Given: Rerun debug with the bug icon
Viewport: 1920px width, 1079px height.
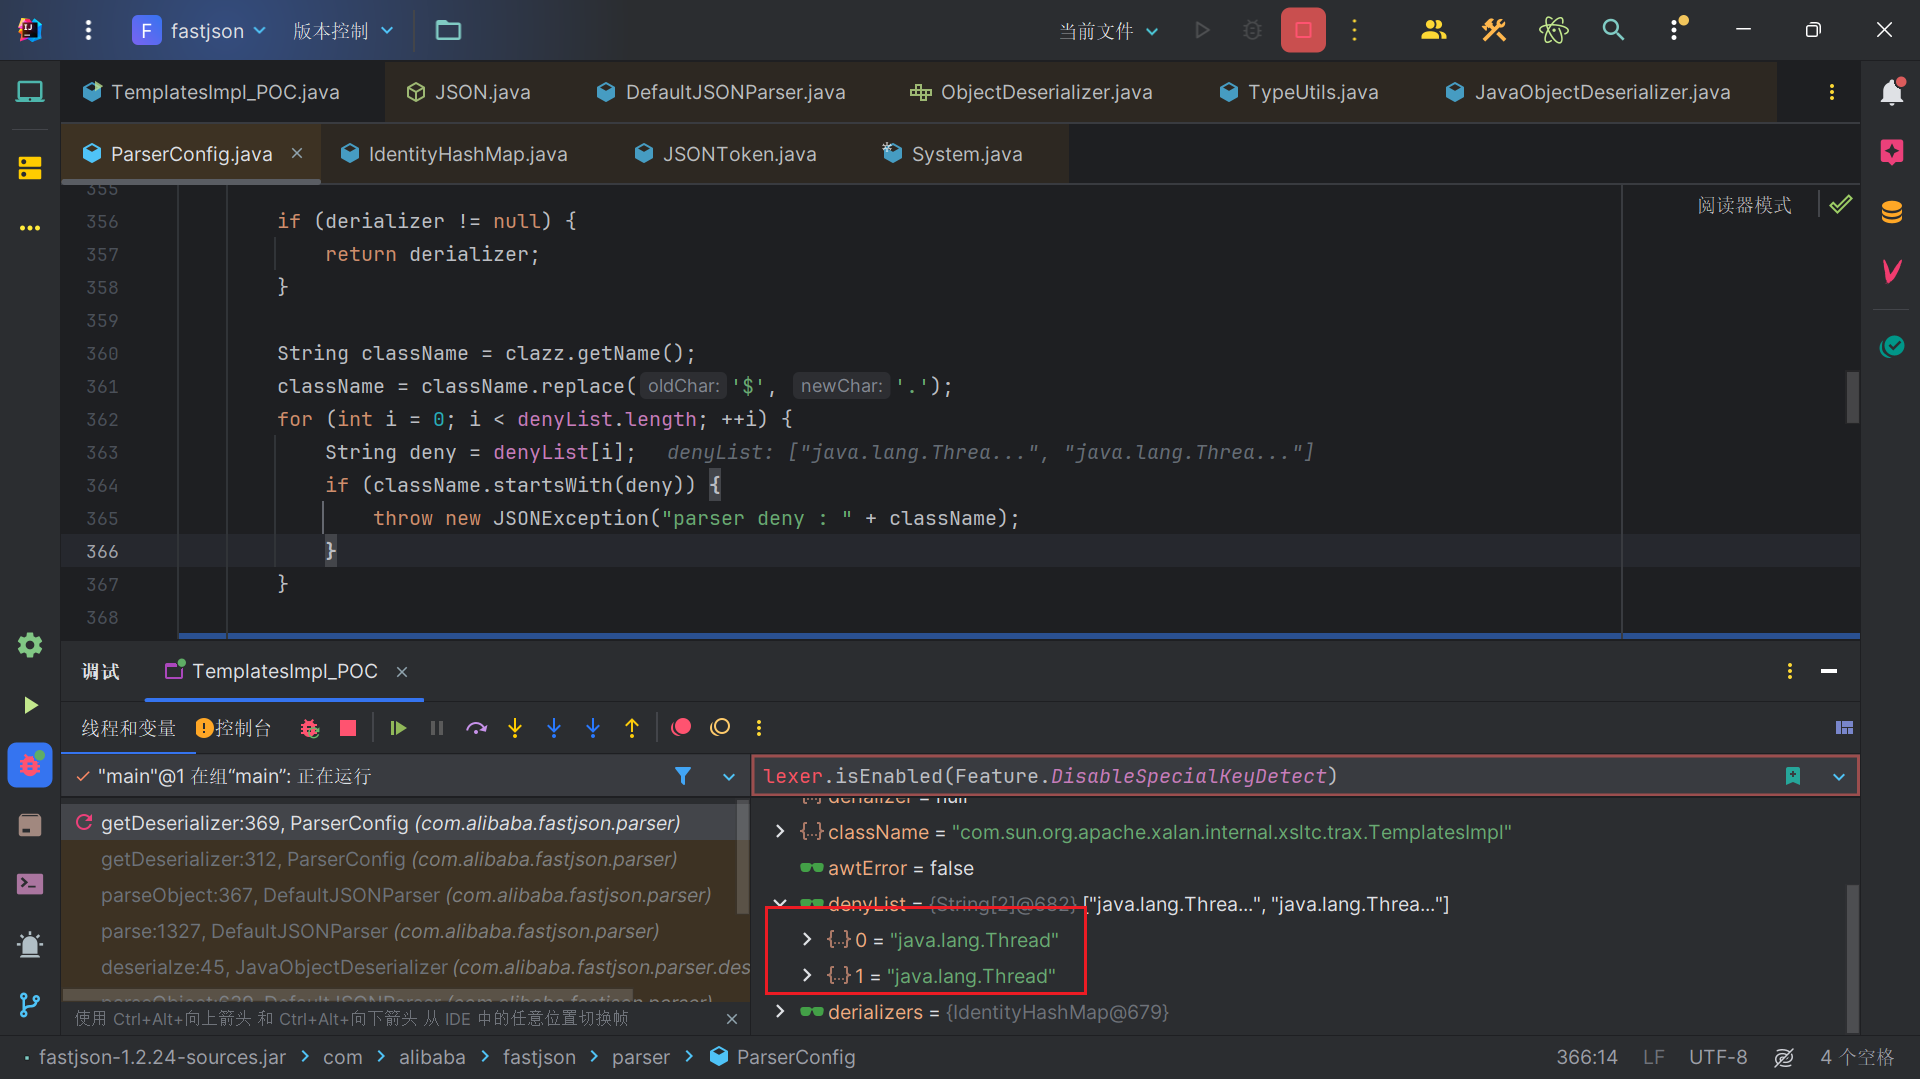Looking at the screenshot, I should (310, 728).
